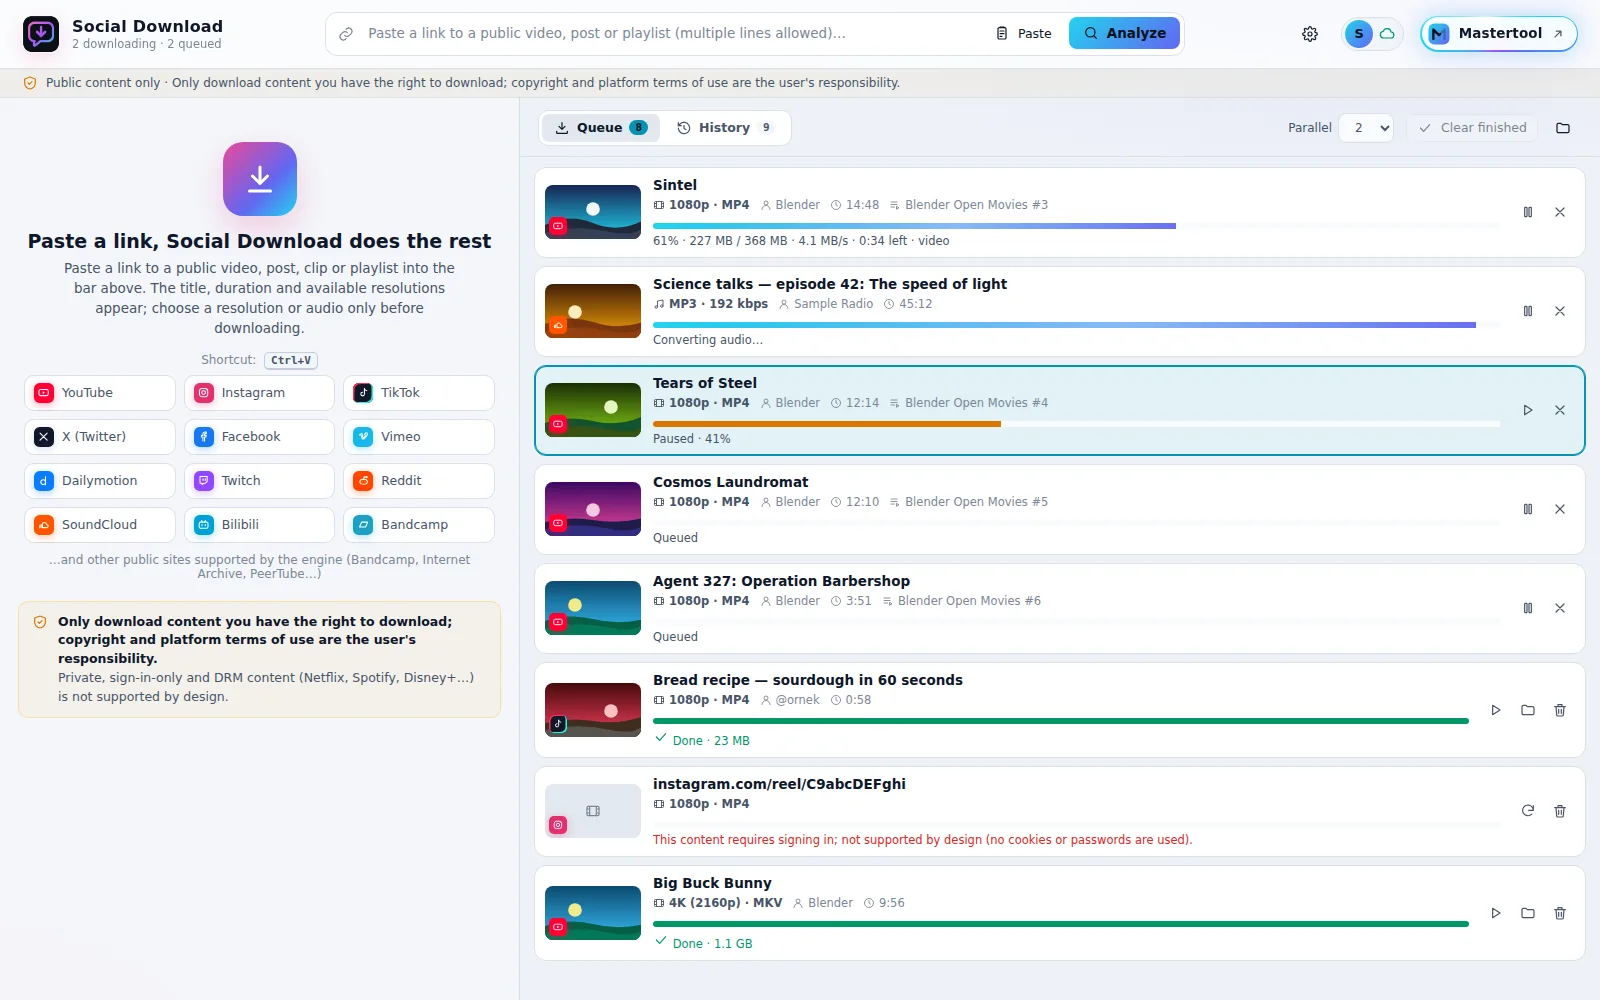This screenshot has width=1600, height=1000.
Task: Switch to the History tab
Action: [725, 128]
